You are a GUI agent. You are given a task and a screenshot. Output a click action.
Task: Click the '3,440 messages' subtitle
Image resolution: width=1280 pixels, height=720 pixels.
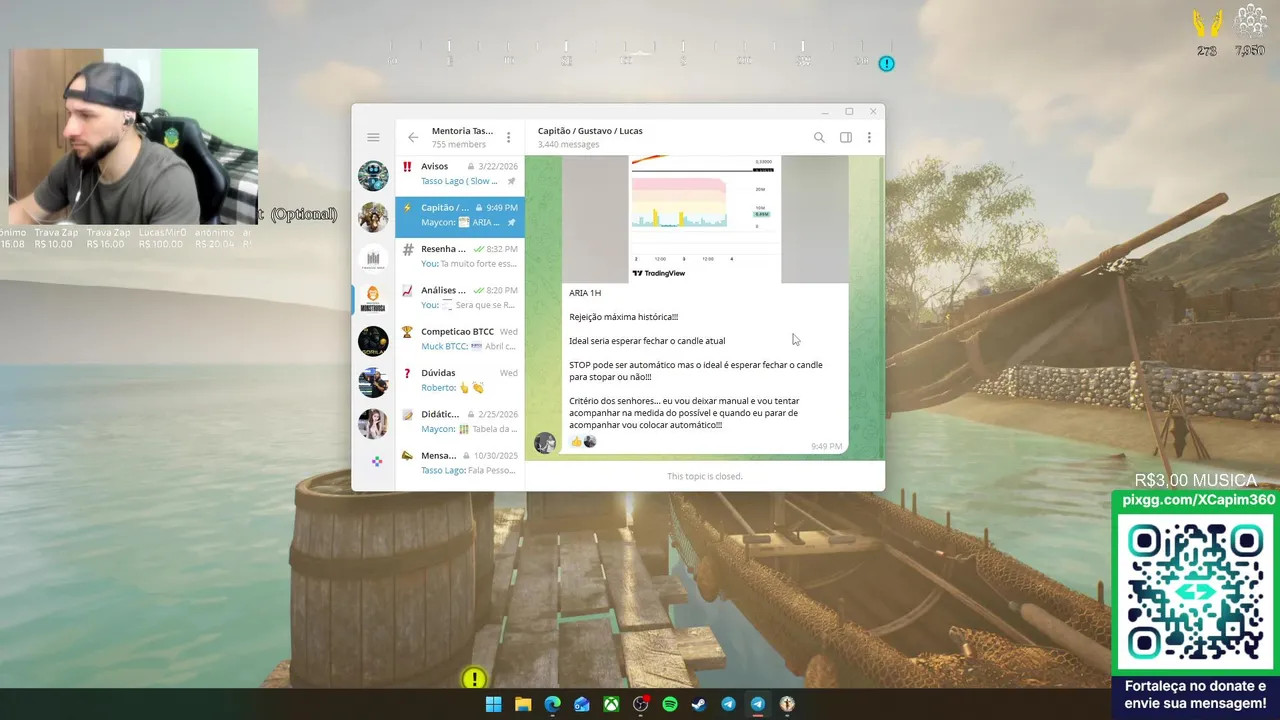(x=568, y=145)
